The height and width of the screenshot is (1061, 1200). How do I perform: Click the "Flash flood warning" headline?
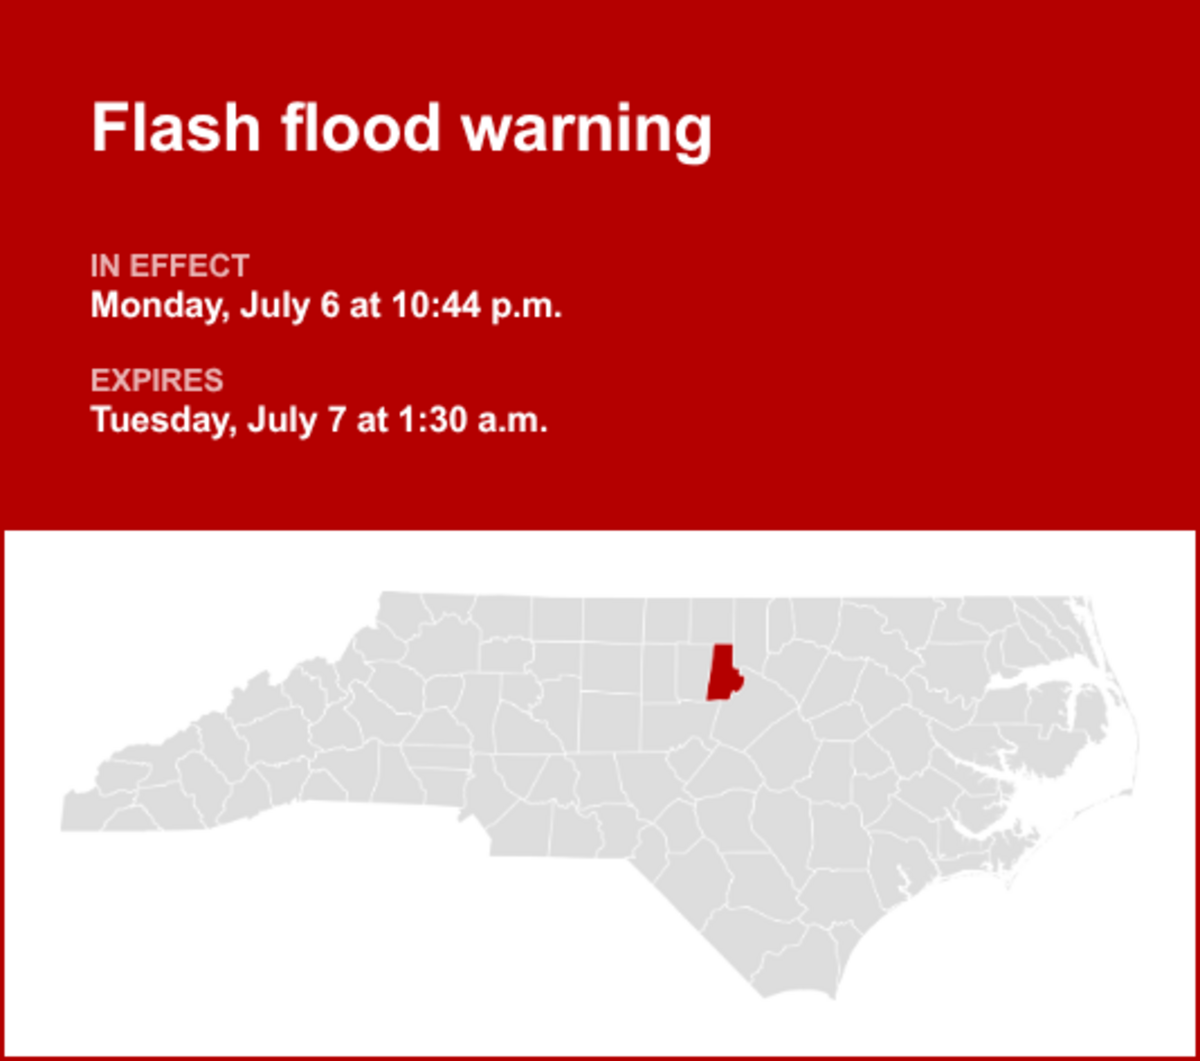[x=401, y=129]
